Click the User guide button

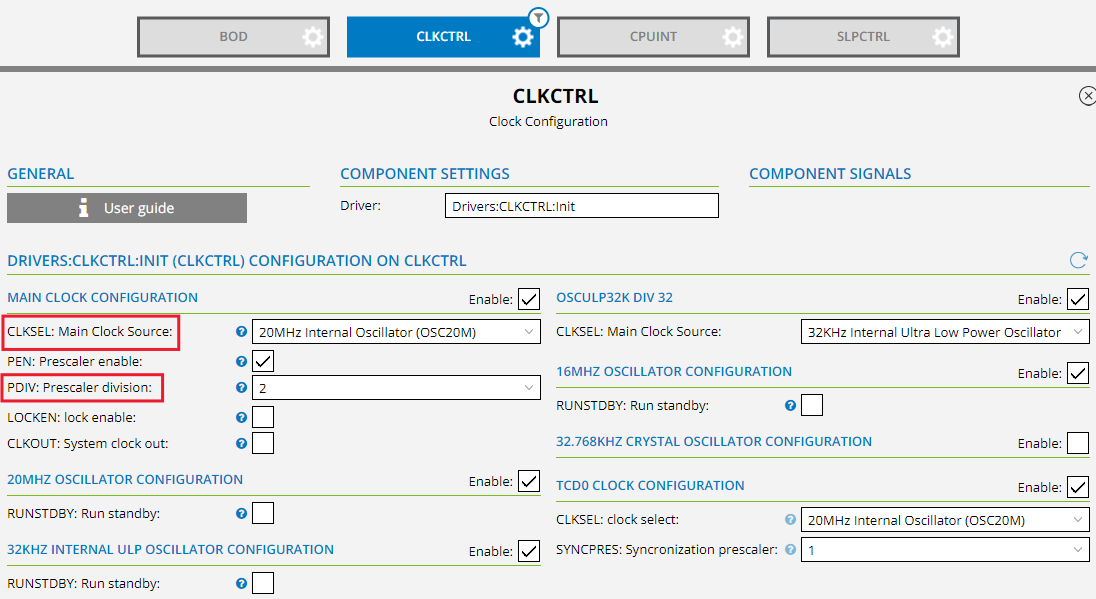126,208
